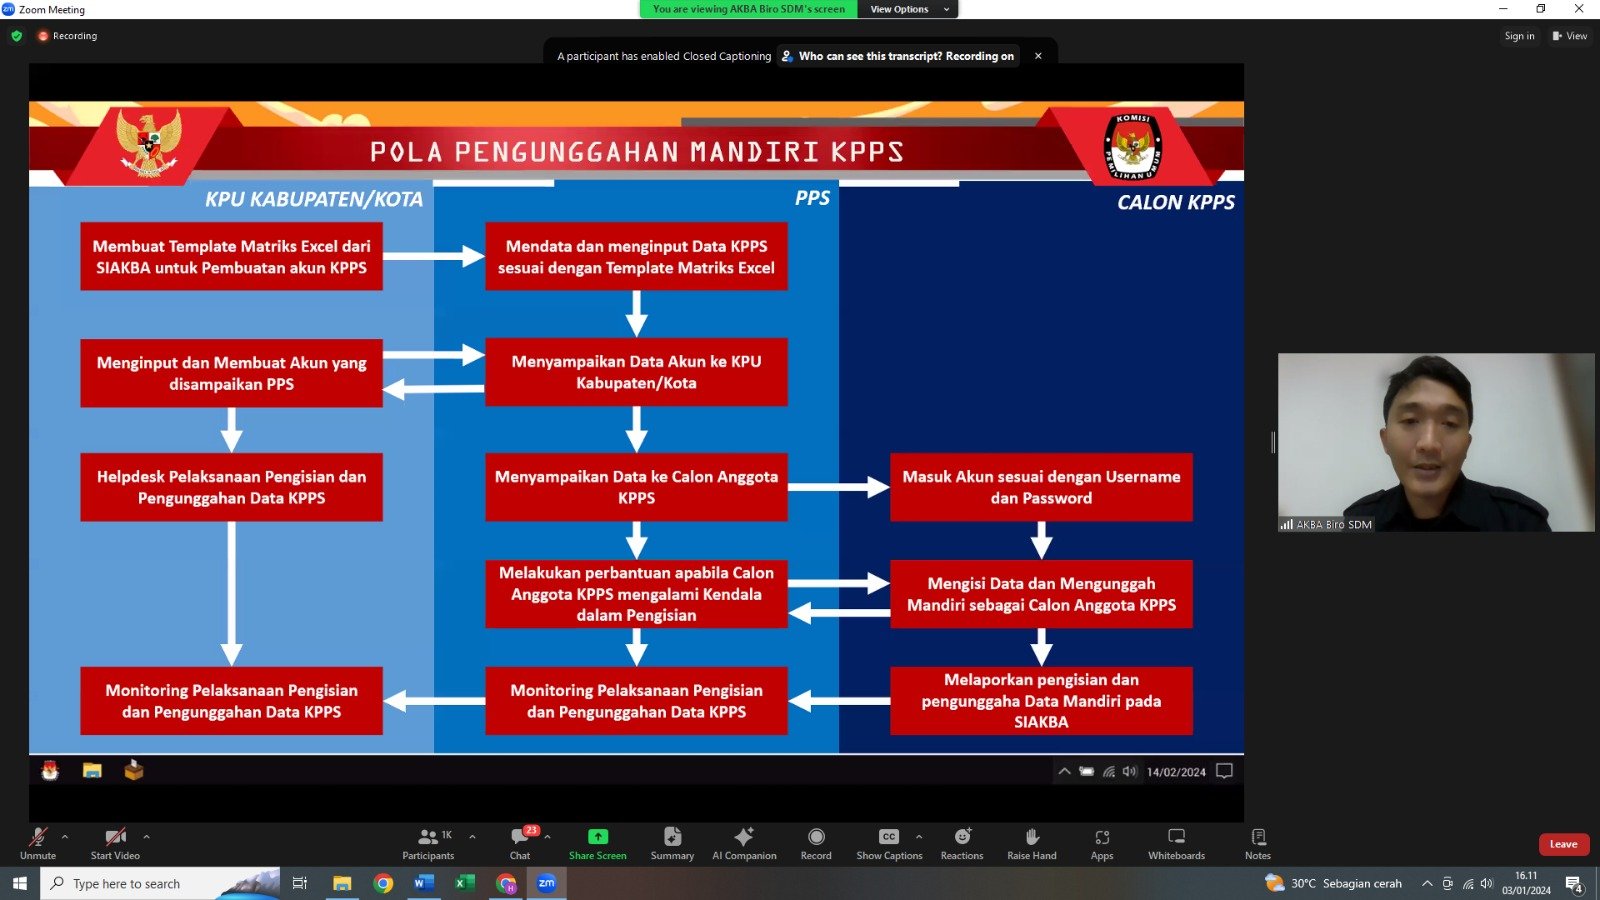
Task: Open Google Chrome from the taskbar
Action: (383, 883)
